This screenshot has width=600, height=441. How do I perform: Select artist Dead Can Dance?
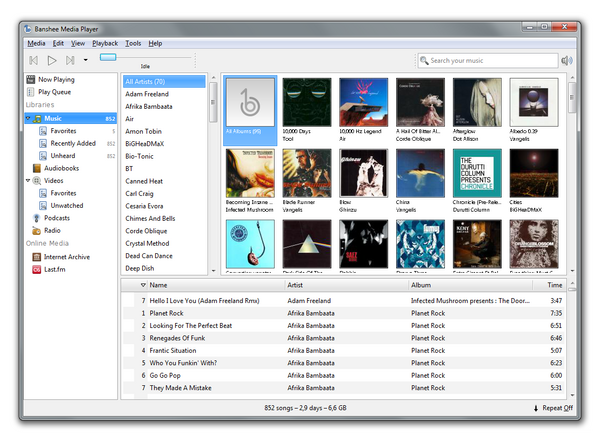click(164, 256)
